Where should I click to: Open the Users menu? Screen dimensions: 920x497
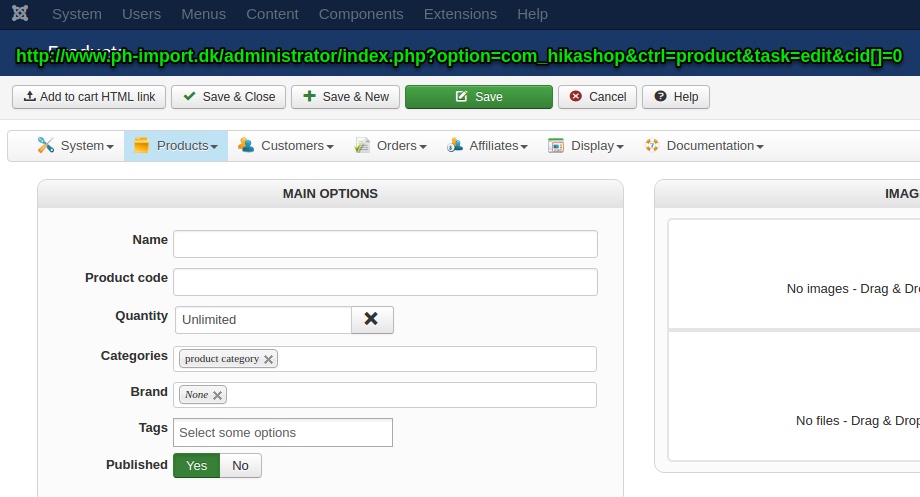141,14
